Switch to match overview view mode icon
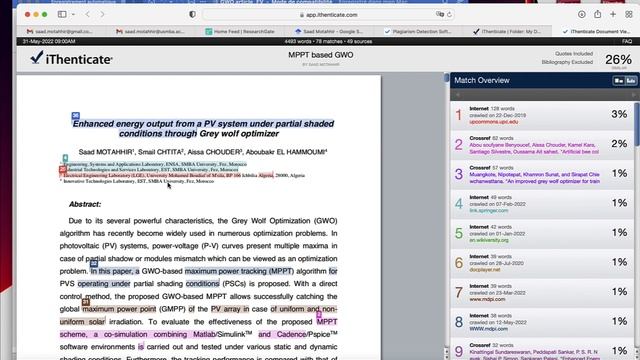The image size is (640, 360). pos(619,80)
